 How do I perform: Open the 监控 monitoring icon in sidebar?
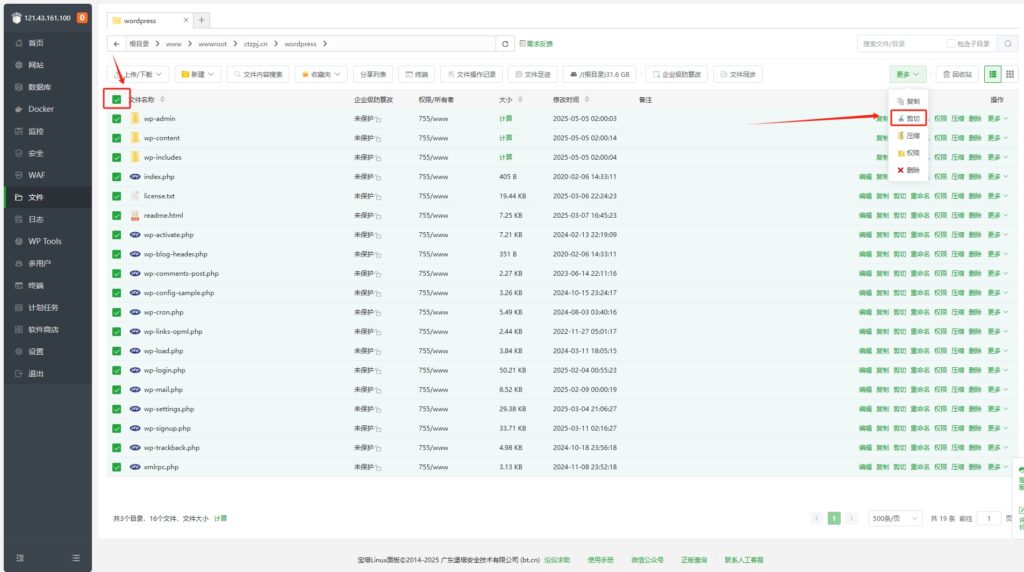coord(19,131)
